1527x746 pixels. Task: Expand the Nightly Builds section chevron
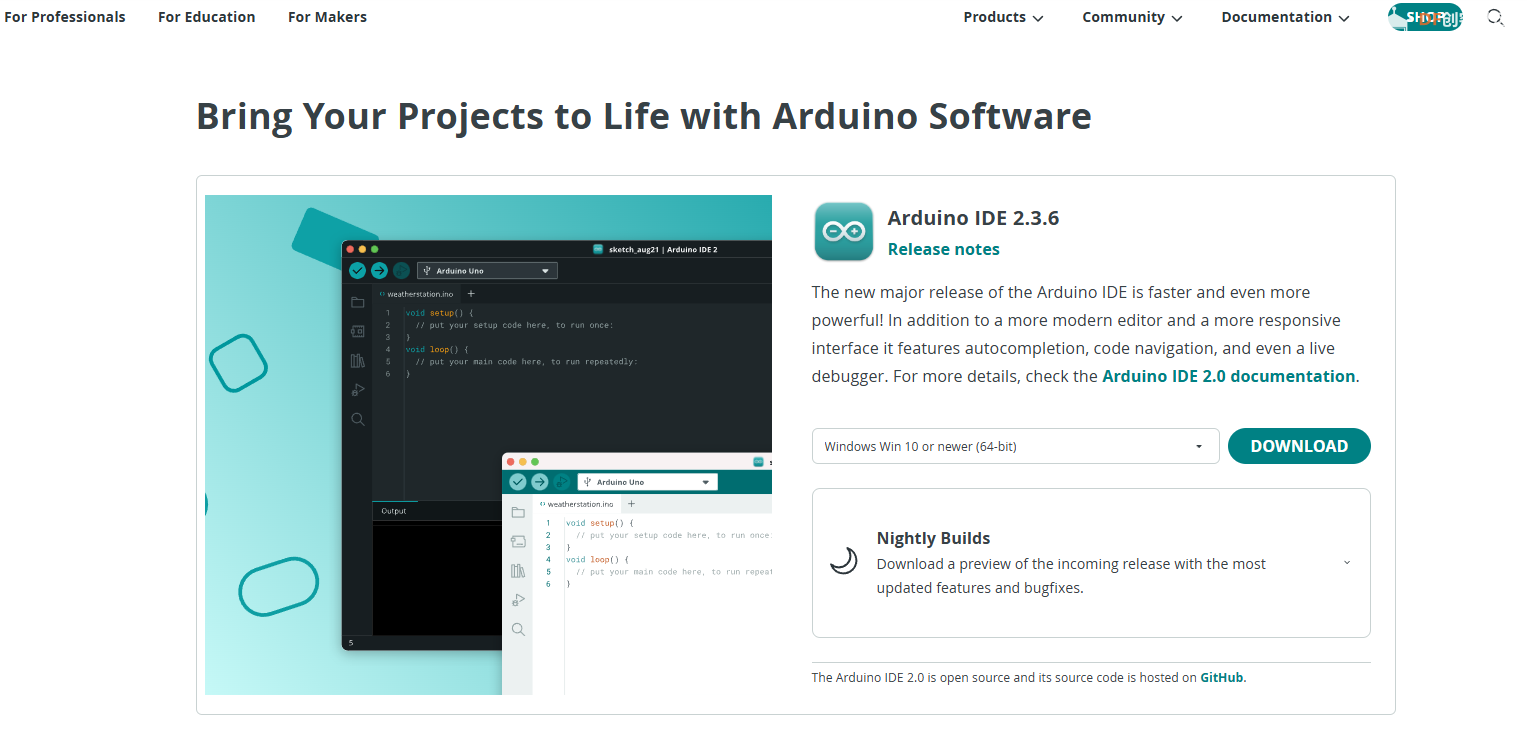tap(1347, 562)
